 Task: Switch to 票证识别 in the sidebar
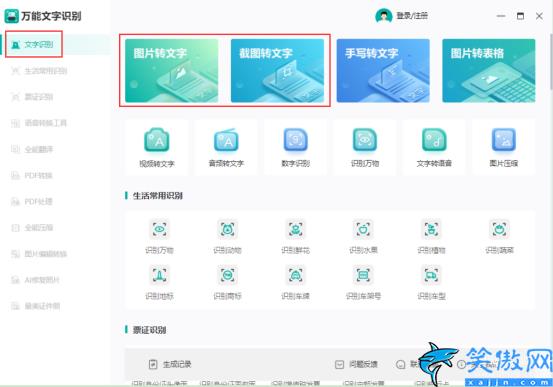(x=32, y=97)
